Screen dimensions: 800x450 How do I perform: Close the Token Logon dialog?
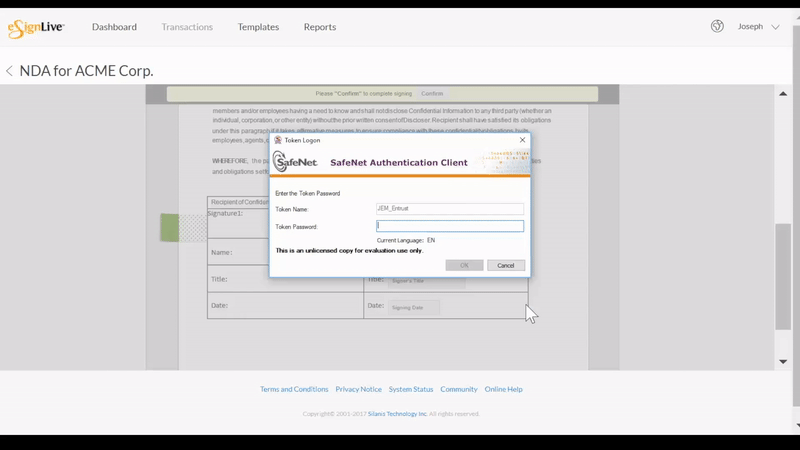point(522,140)
